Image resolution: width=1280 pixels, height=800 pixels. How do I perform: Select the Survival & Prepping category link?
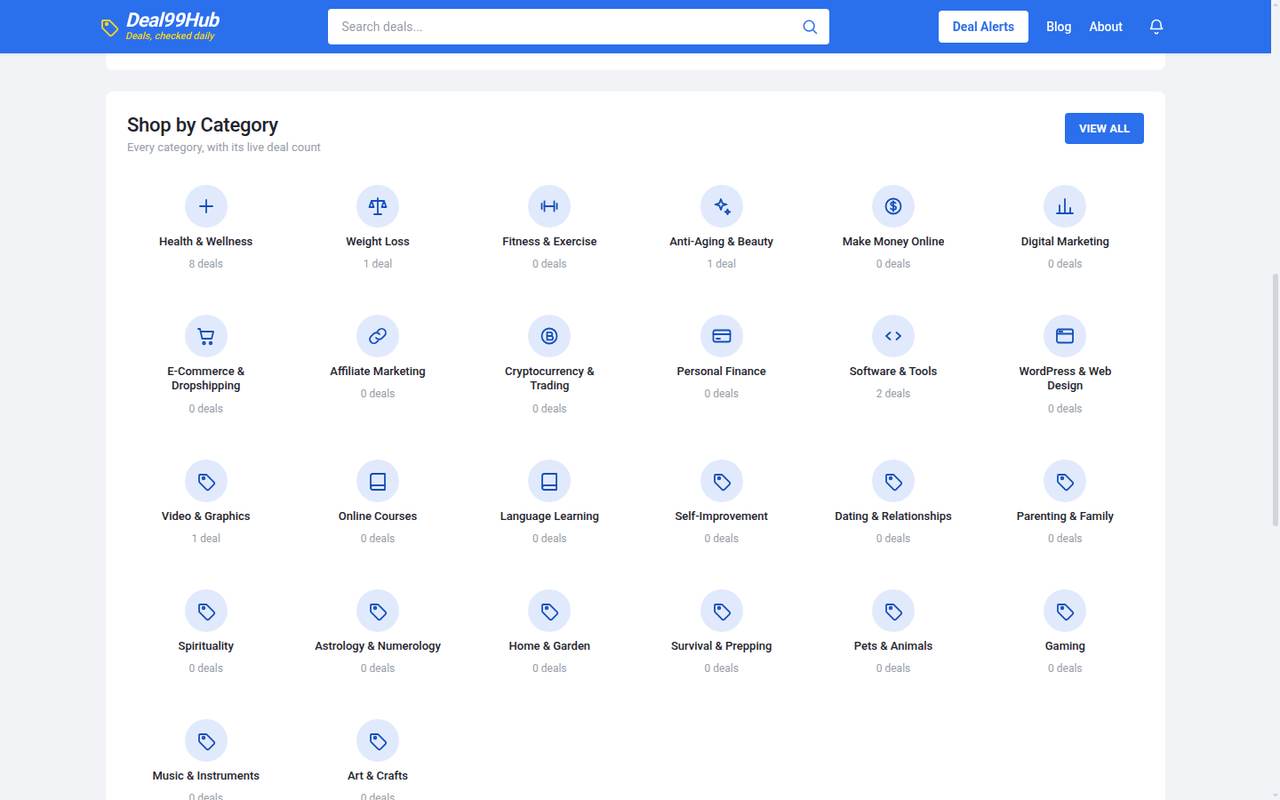[x=721, y=646]
